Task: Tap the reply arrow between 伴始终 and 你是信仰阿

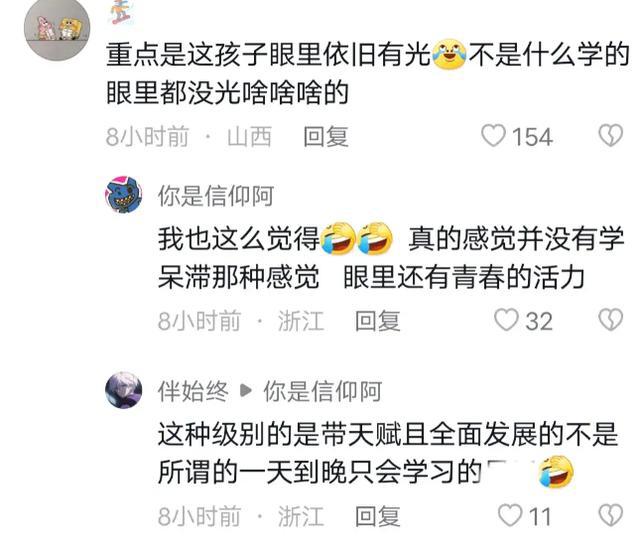Action: [246, 390]
